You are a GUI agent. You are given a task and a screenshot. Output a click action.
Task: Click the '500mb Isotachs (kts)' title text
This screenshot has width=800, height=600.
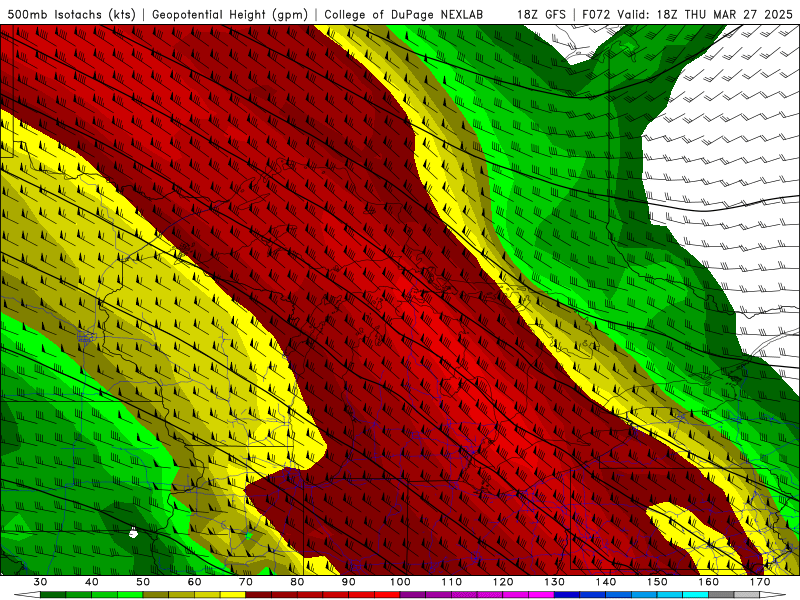tap(71, 14)
